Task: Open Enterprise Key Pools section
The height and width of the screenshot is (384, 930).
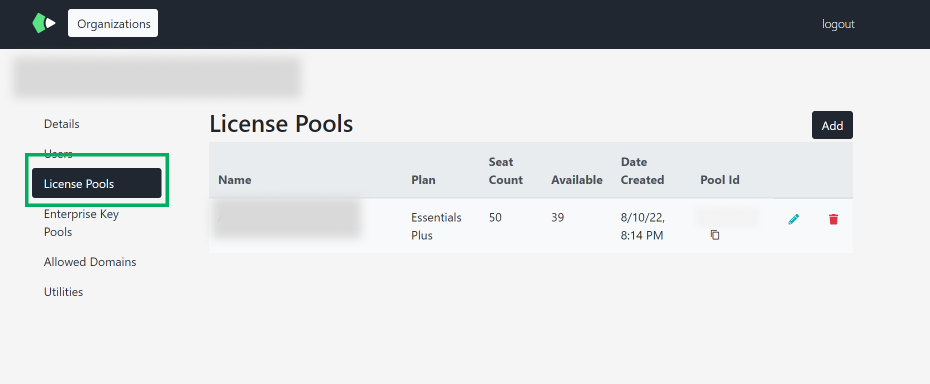Action: pyautogui.click(x=81, y=223)
